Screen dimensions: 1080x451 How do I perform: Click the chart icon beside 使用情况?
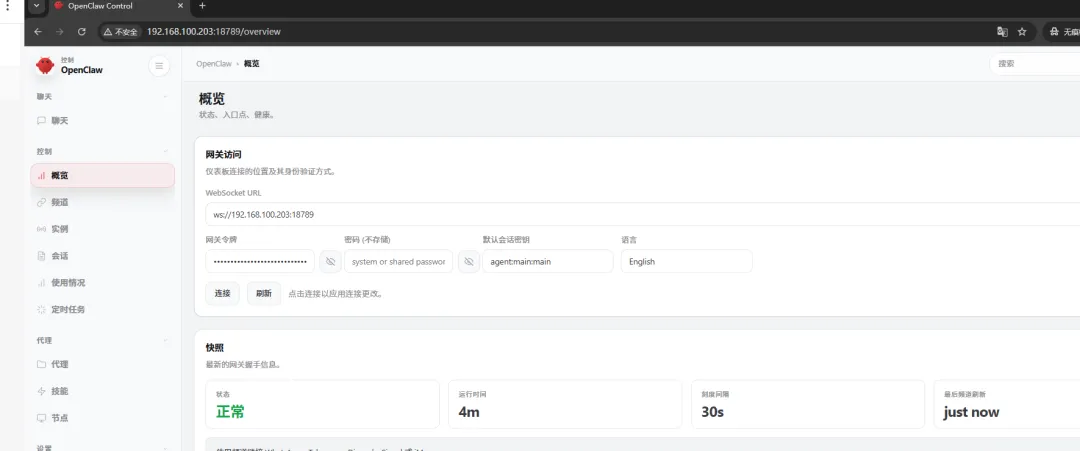[x=41, y=282]
